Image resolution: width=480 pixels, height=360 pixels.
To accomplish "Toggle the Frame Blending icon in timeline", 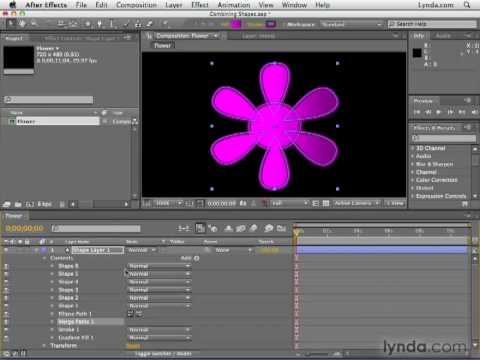I will [x=241, y=228].
